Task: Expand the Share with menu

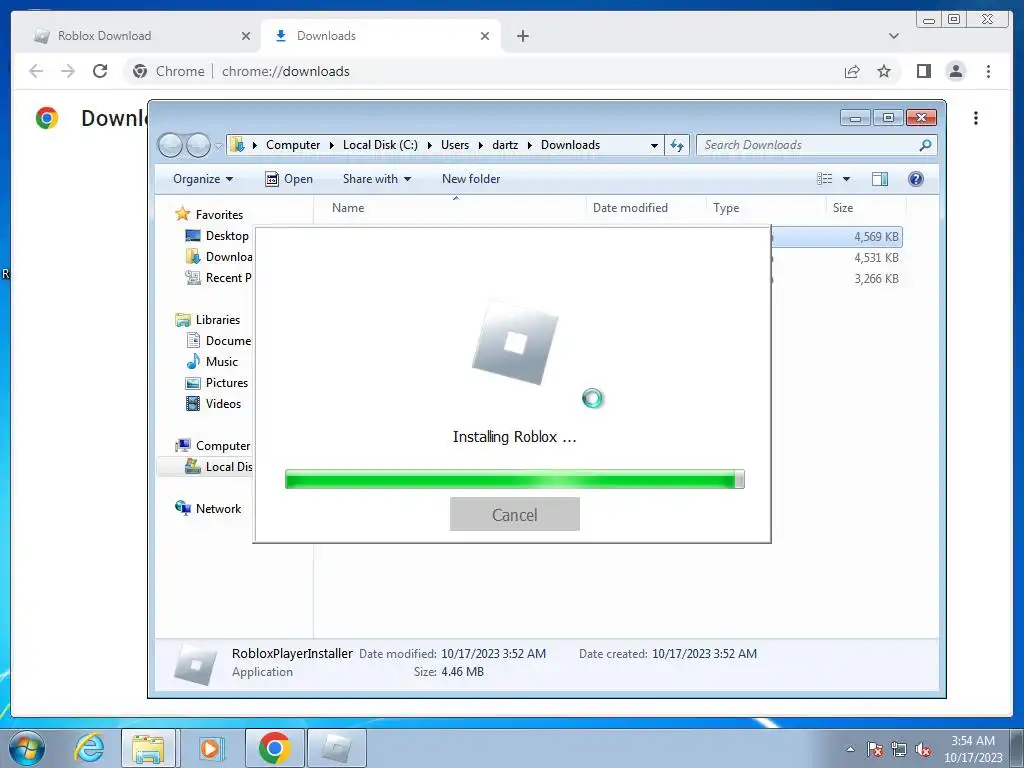Action: tap(377, 179)
